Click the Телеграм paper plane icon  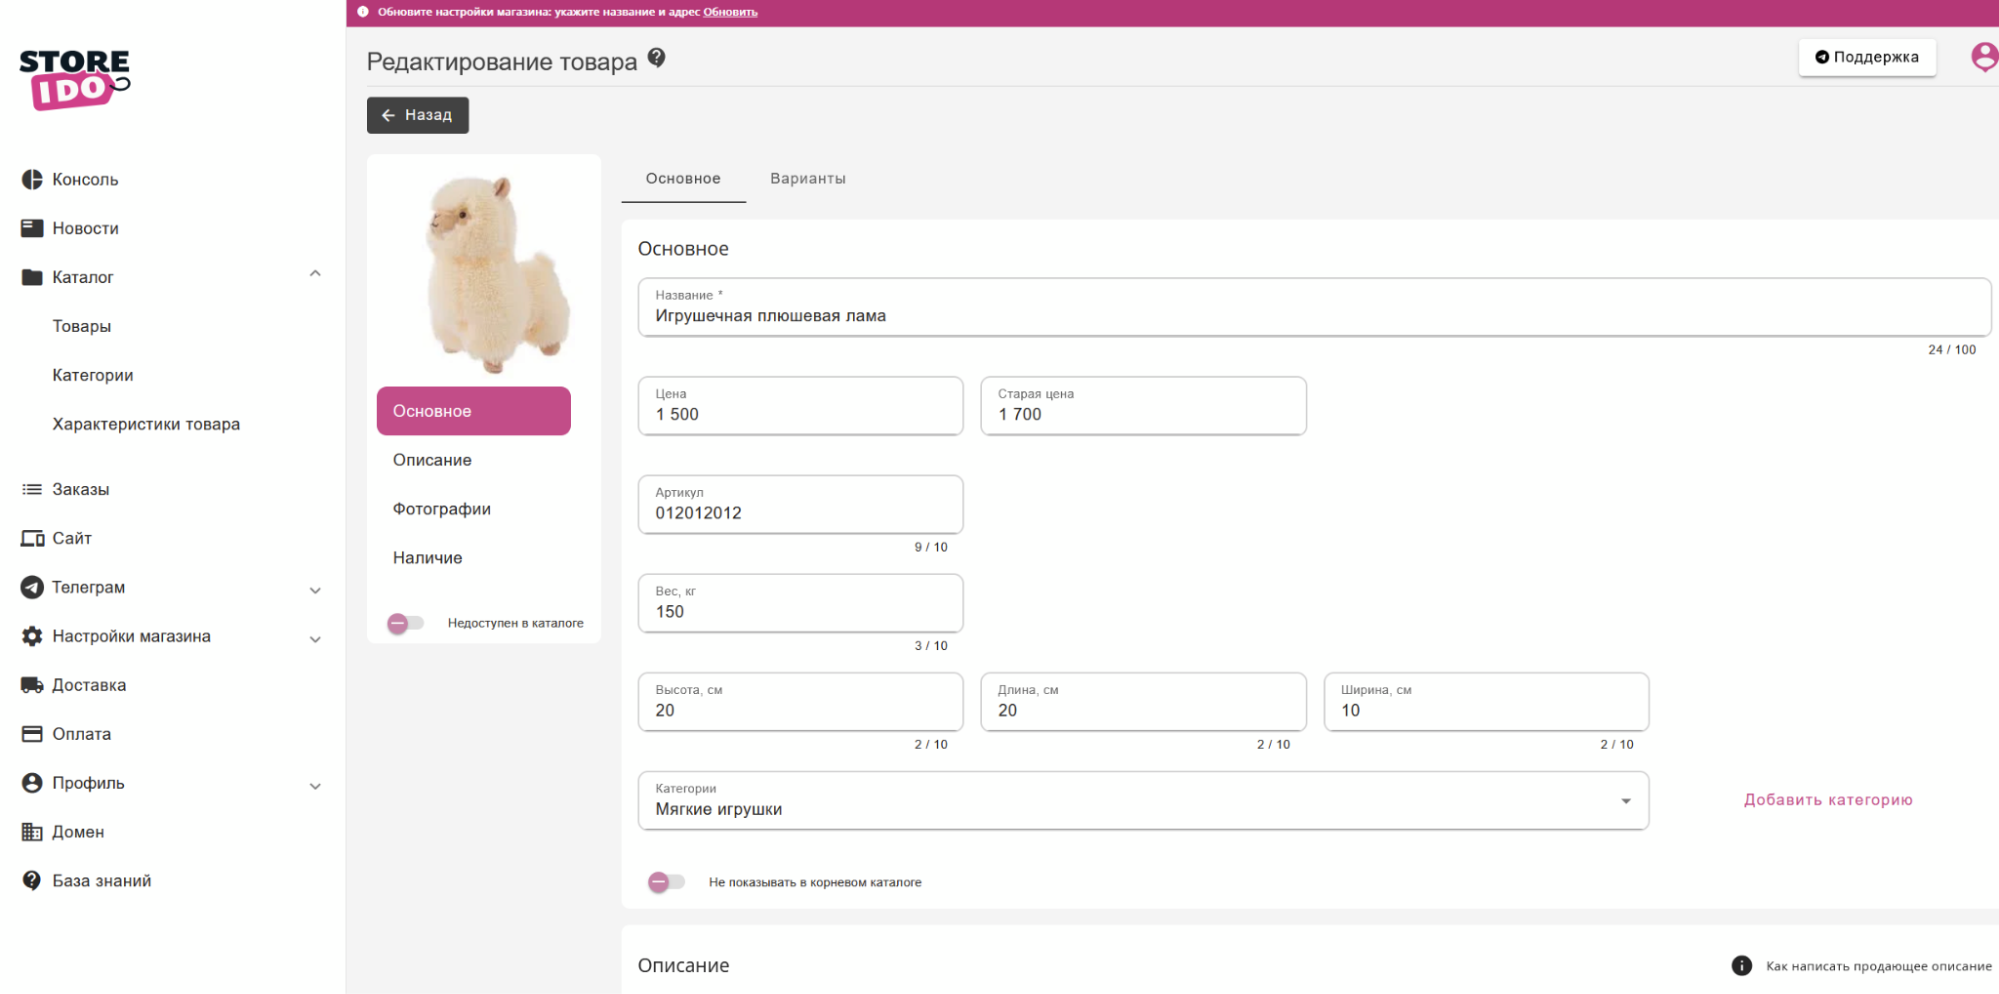pyautogui.click(x=32, y=587)
